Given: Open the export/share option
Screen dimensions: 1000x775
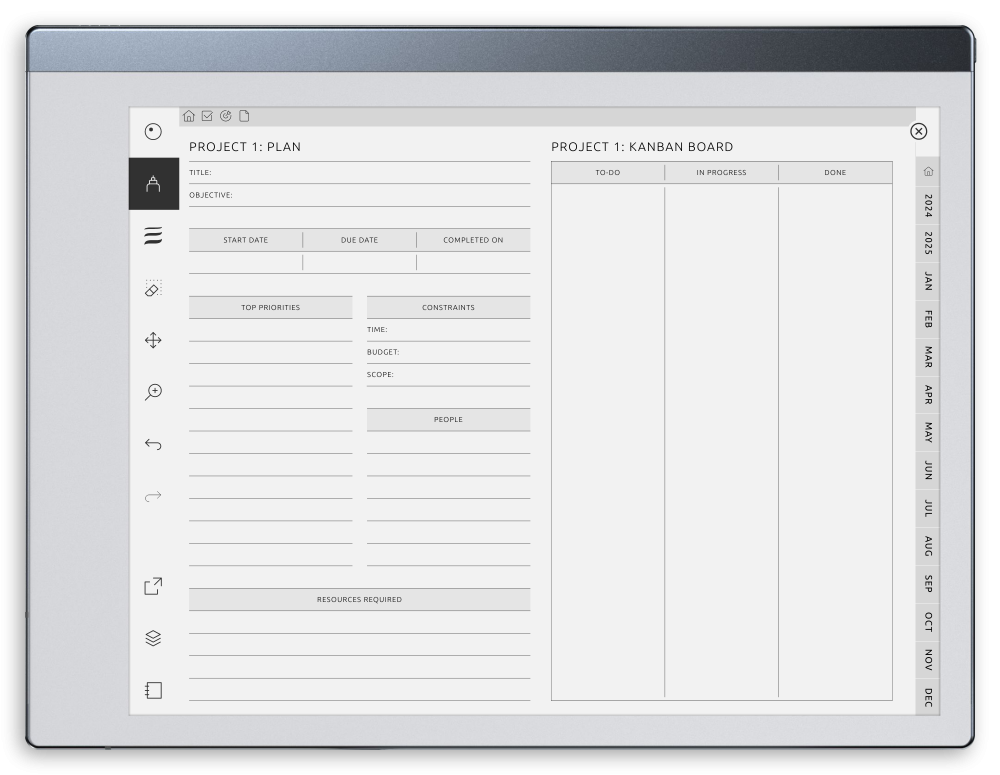Looking at the screenshot, I should click(x=152, y=586).
